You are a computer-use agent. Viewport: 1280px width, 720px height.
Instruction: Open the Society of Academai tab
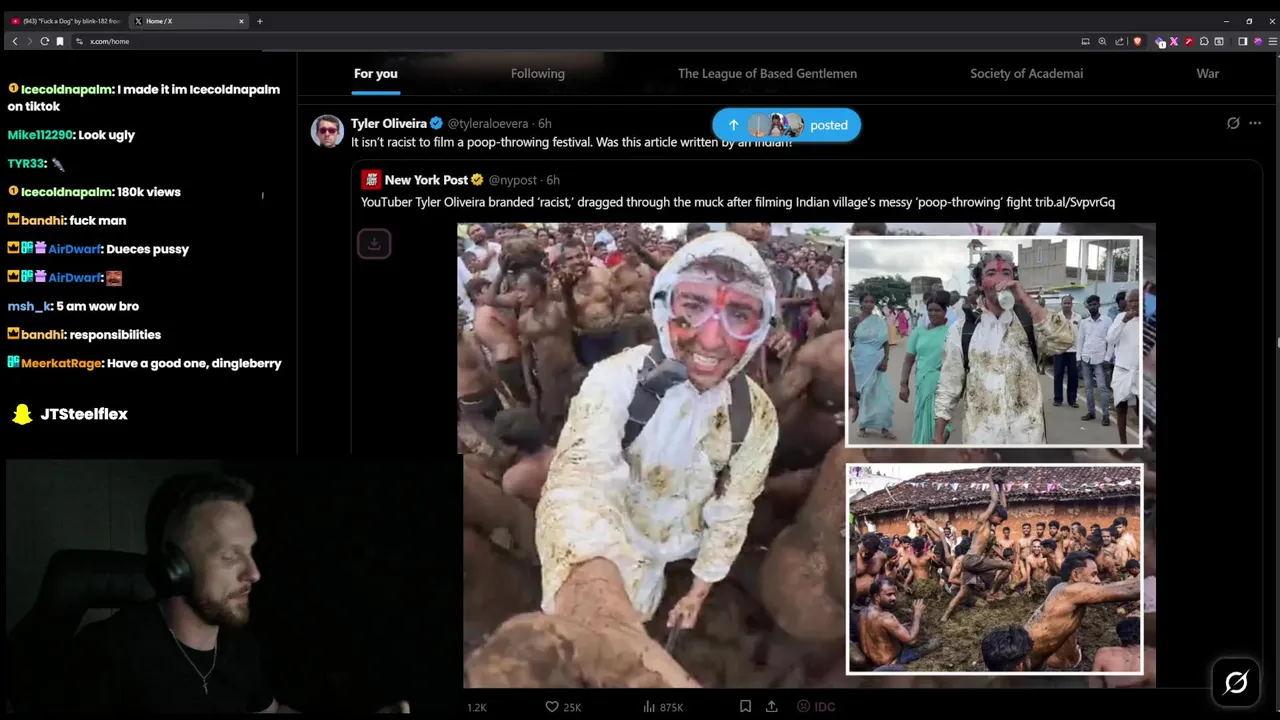(1026, 73)
